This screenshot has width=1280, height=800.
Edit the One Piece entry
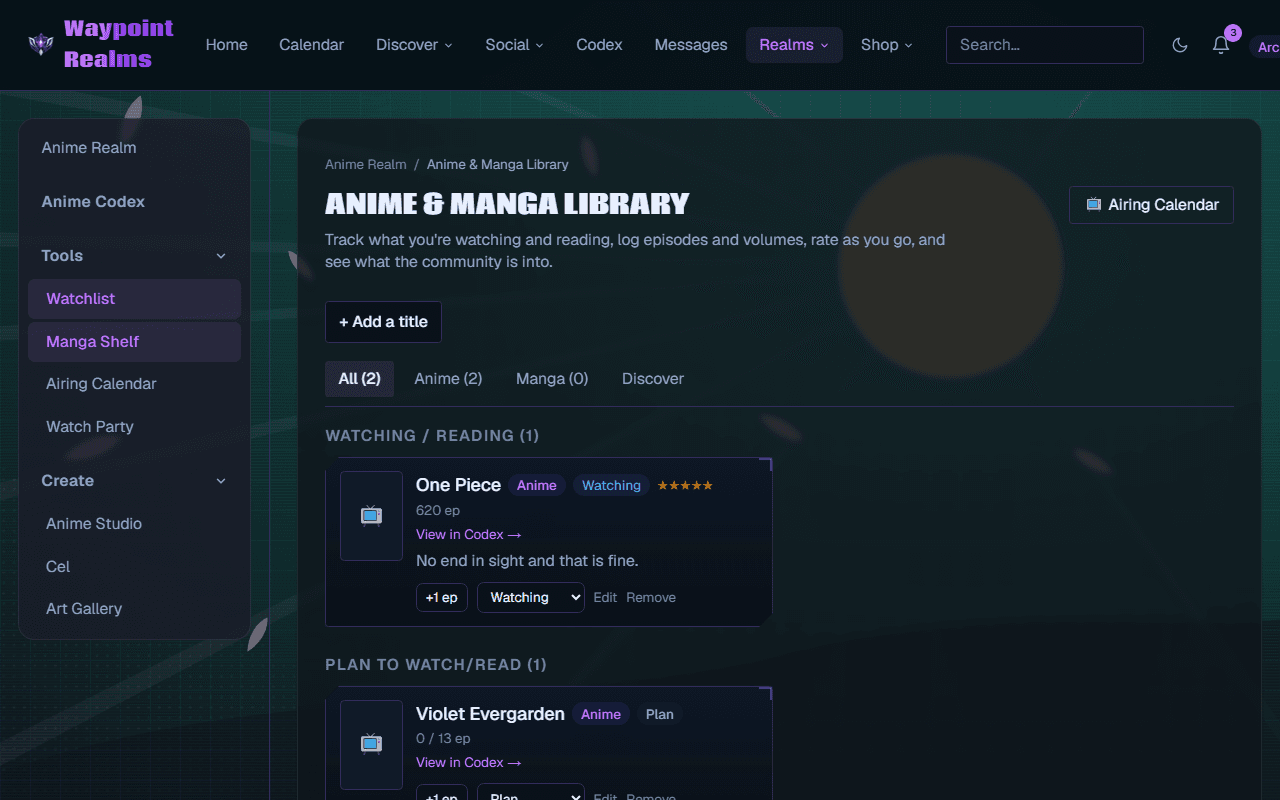tap(605, 598)
